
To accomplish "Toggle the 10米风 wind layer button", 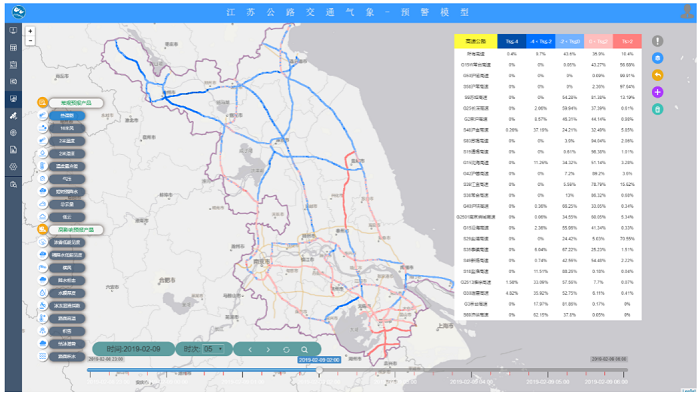I will pyautogui.click(x=67, y=128).
